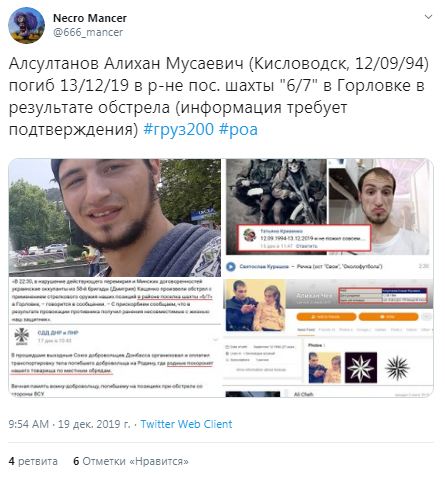Open Twitter Web Client source link

(186, 424)
